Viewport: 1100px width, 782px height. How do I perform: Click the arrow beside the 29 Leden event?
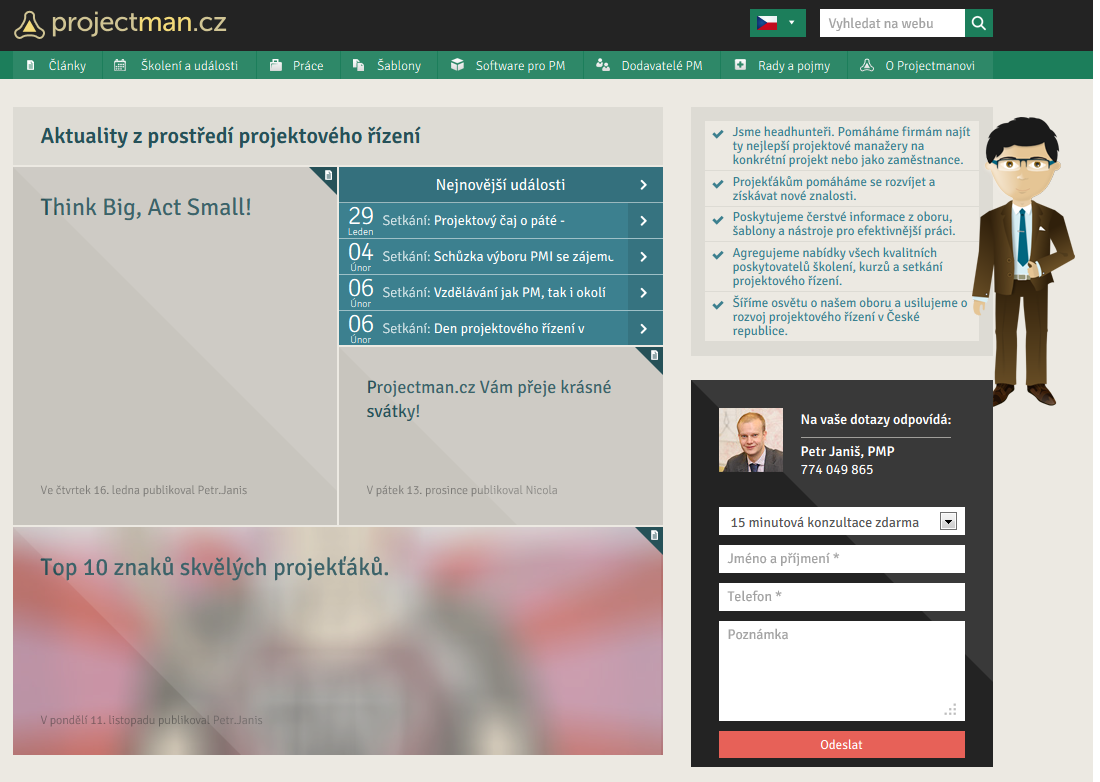(x=644, y=221)
